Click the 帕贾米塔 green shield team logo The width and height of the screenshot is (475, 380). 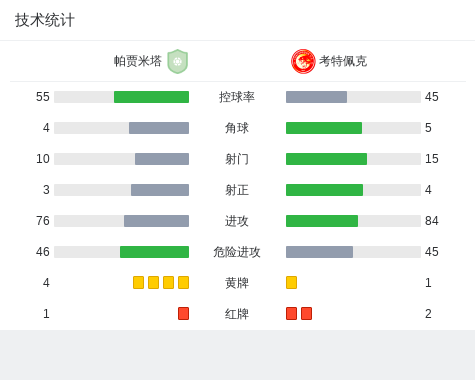pos(178,61)
